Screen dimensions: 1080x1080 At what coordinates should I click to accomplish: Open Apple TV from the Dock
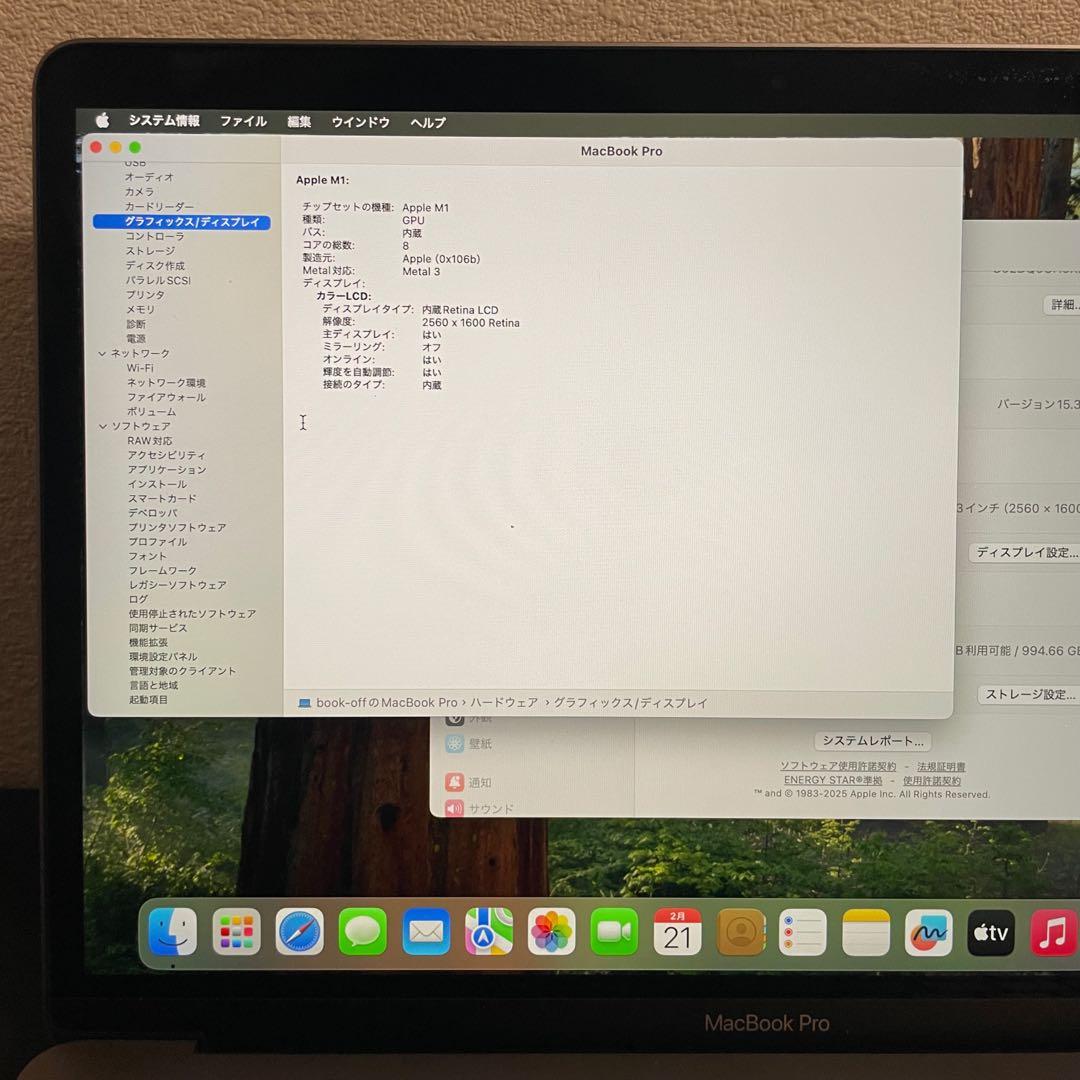click(990, 933)
